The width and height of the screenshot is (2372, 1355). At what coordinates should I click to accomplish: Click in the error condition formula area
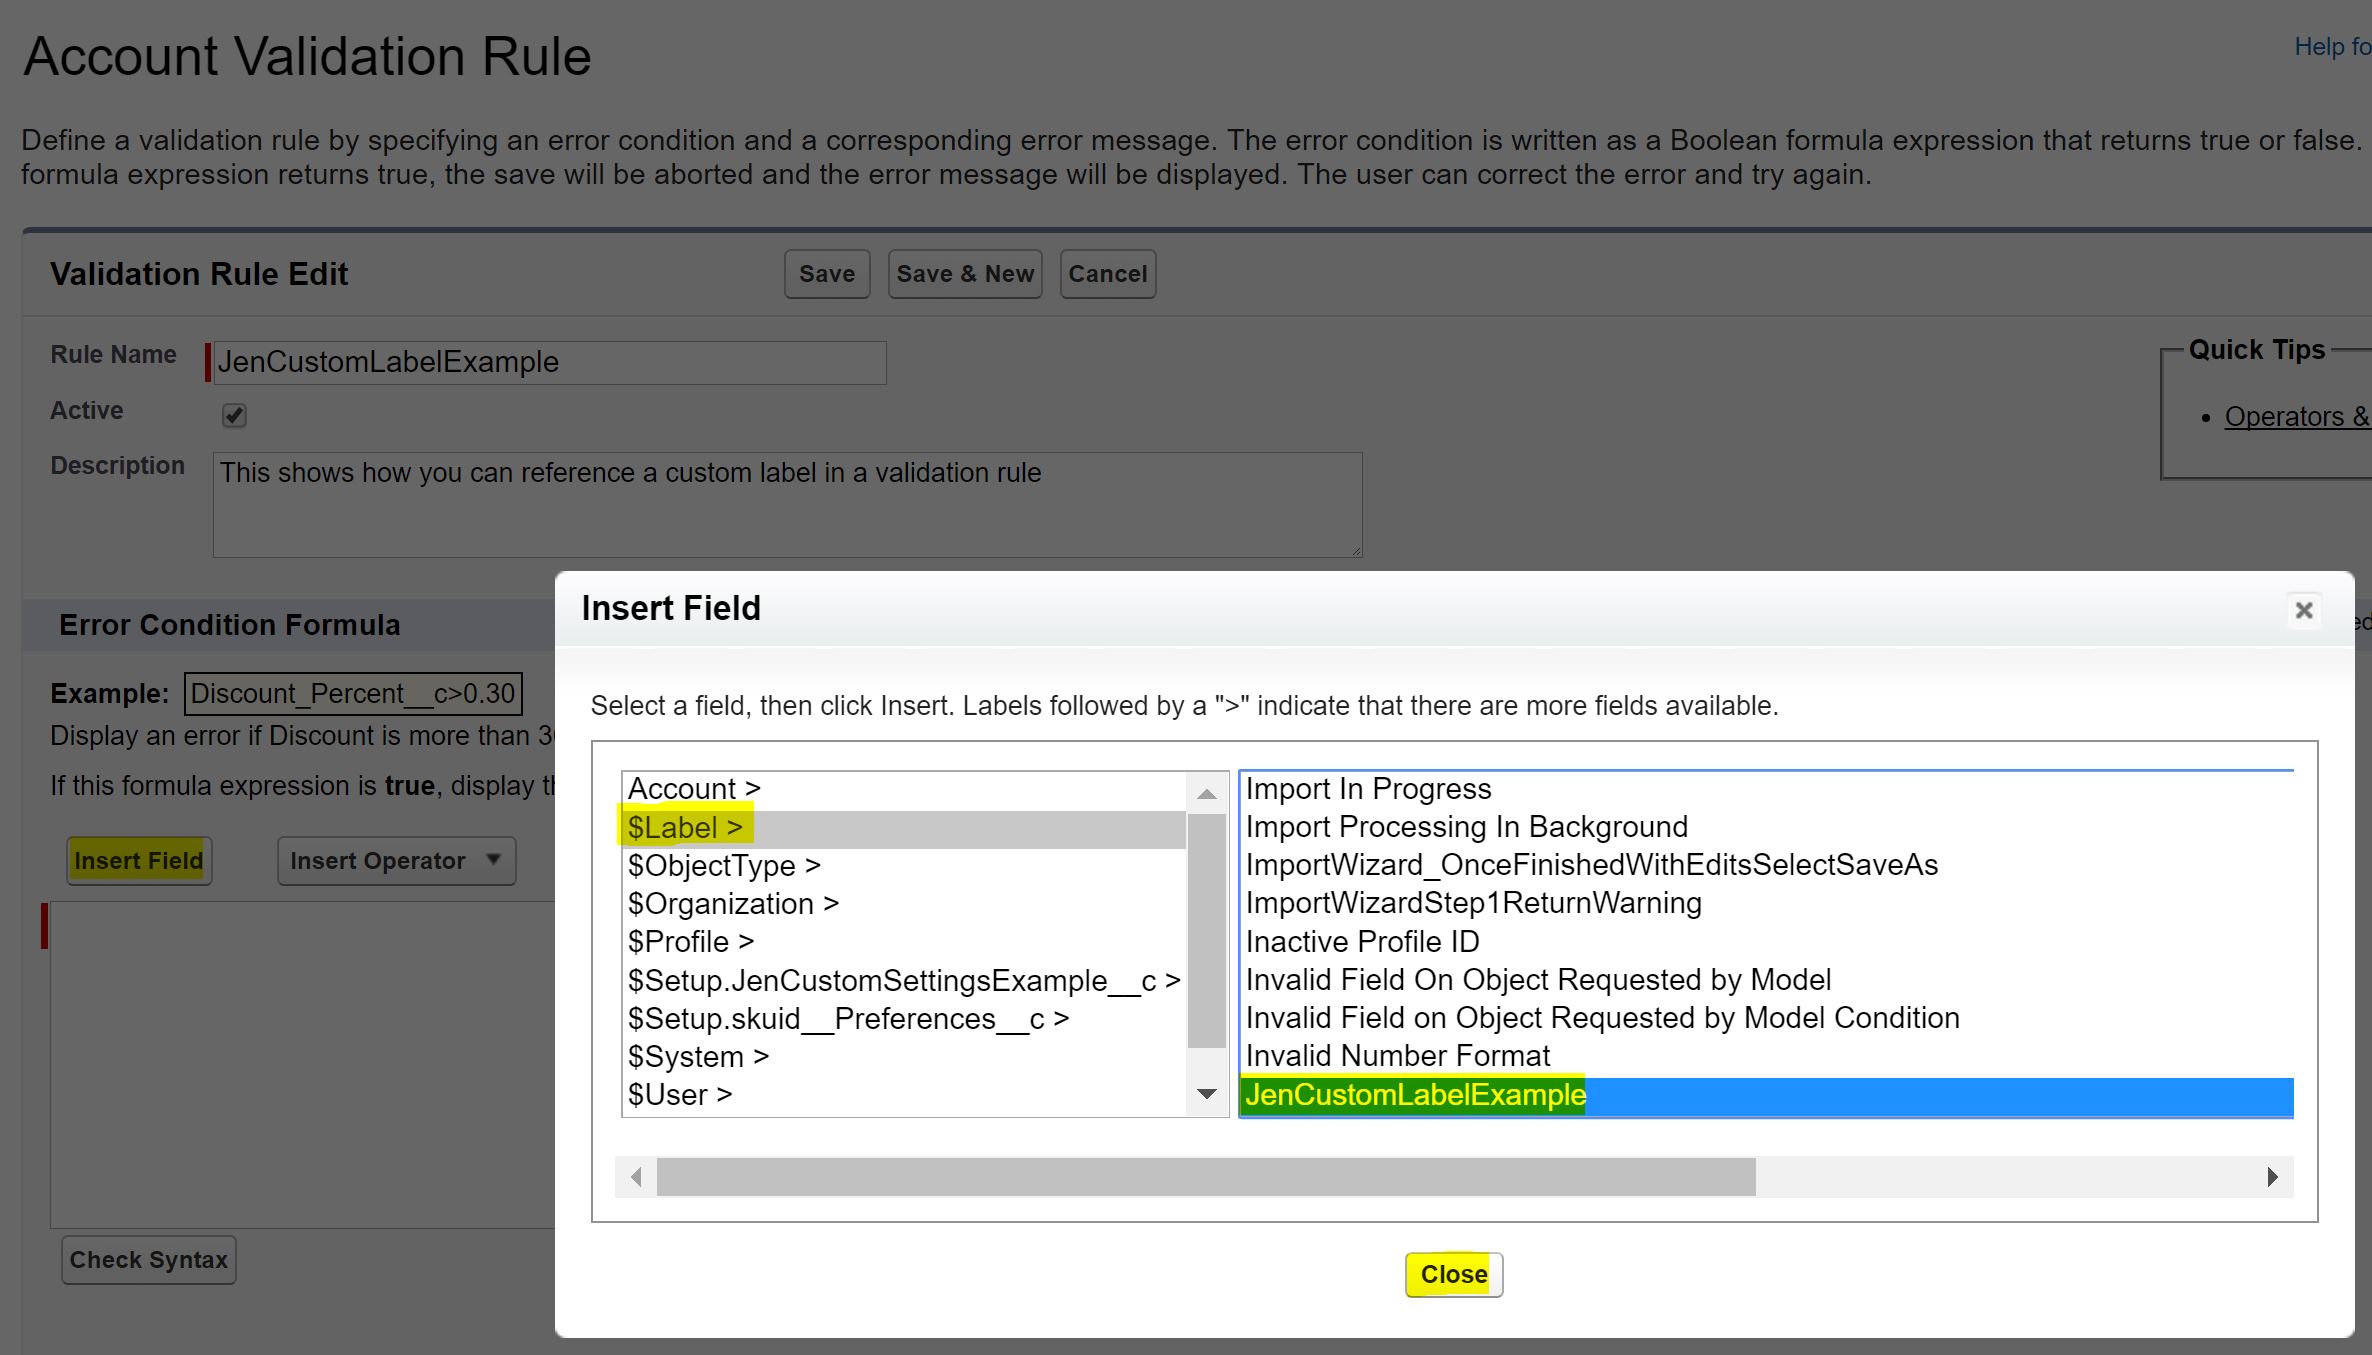point(303,1065)
